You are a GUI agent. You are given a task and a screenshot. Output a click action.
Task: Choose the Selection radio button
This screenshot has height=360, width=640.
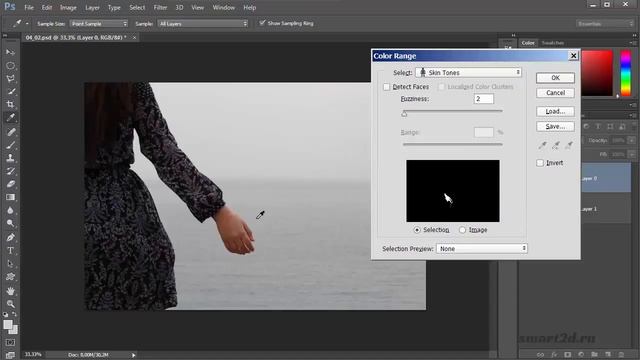point(417,230)
